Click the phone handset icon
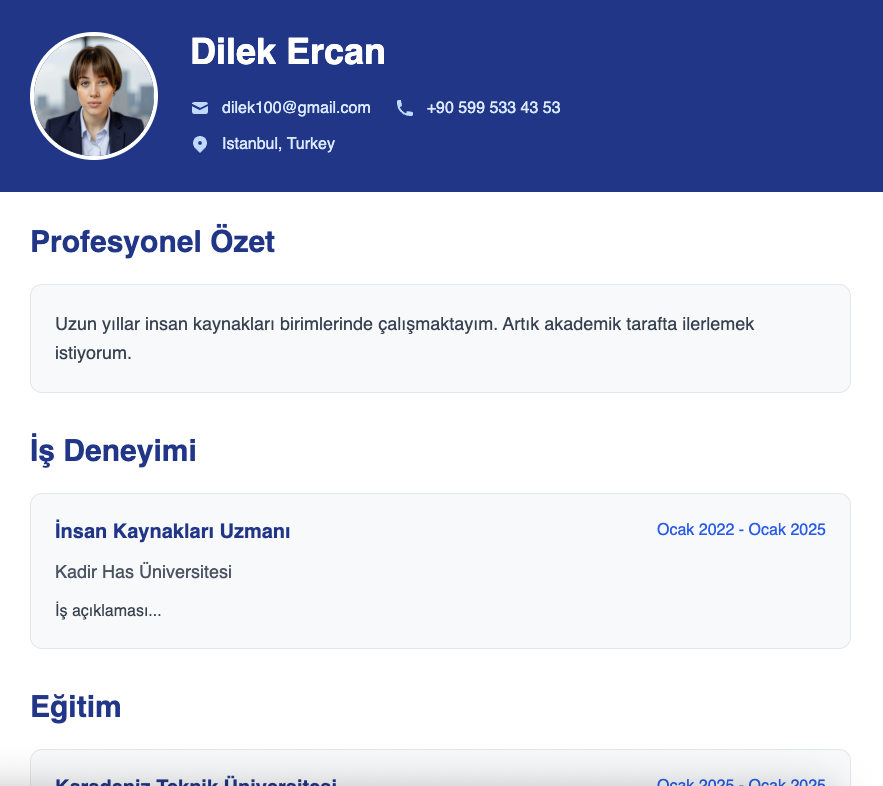The image size is (883, 786). click(404, 108)
